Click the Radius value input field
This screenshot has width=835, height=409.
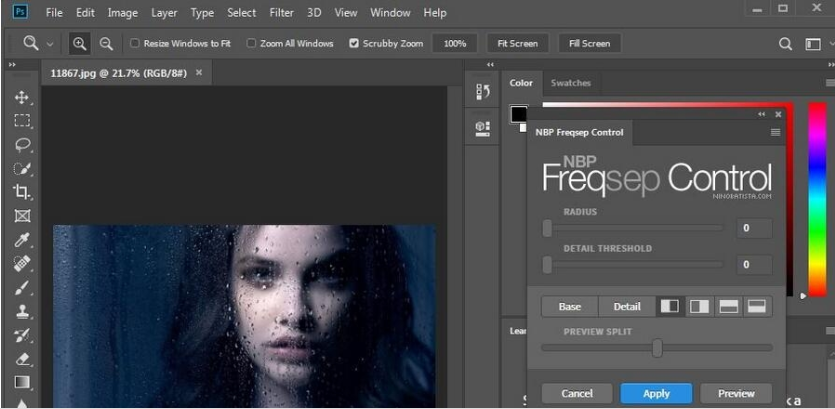pyautogui.click(x=753, y=228)
